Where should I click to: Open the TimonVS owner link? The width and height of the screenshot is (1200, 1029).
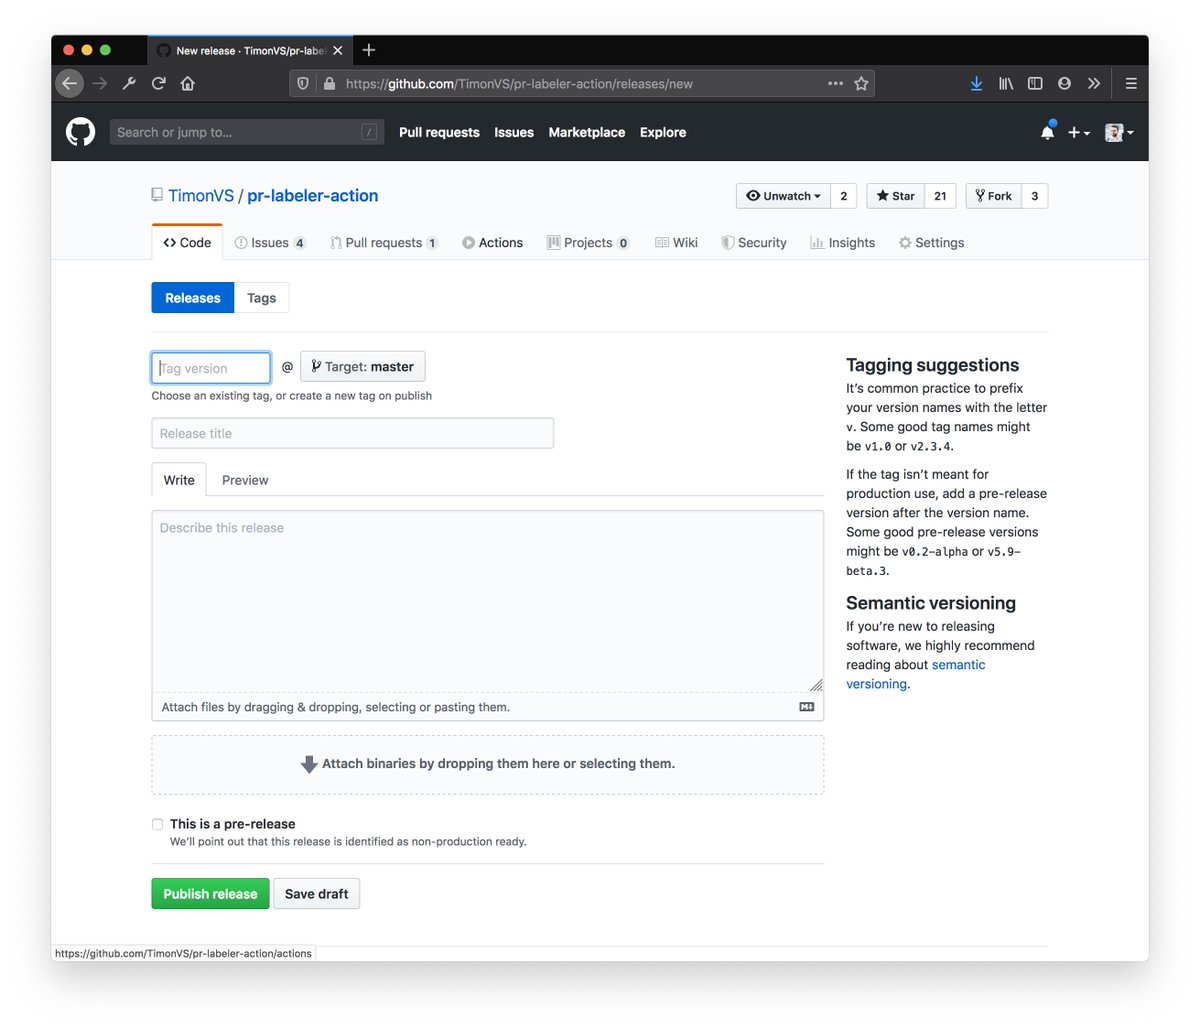(201, 196)
